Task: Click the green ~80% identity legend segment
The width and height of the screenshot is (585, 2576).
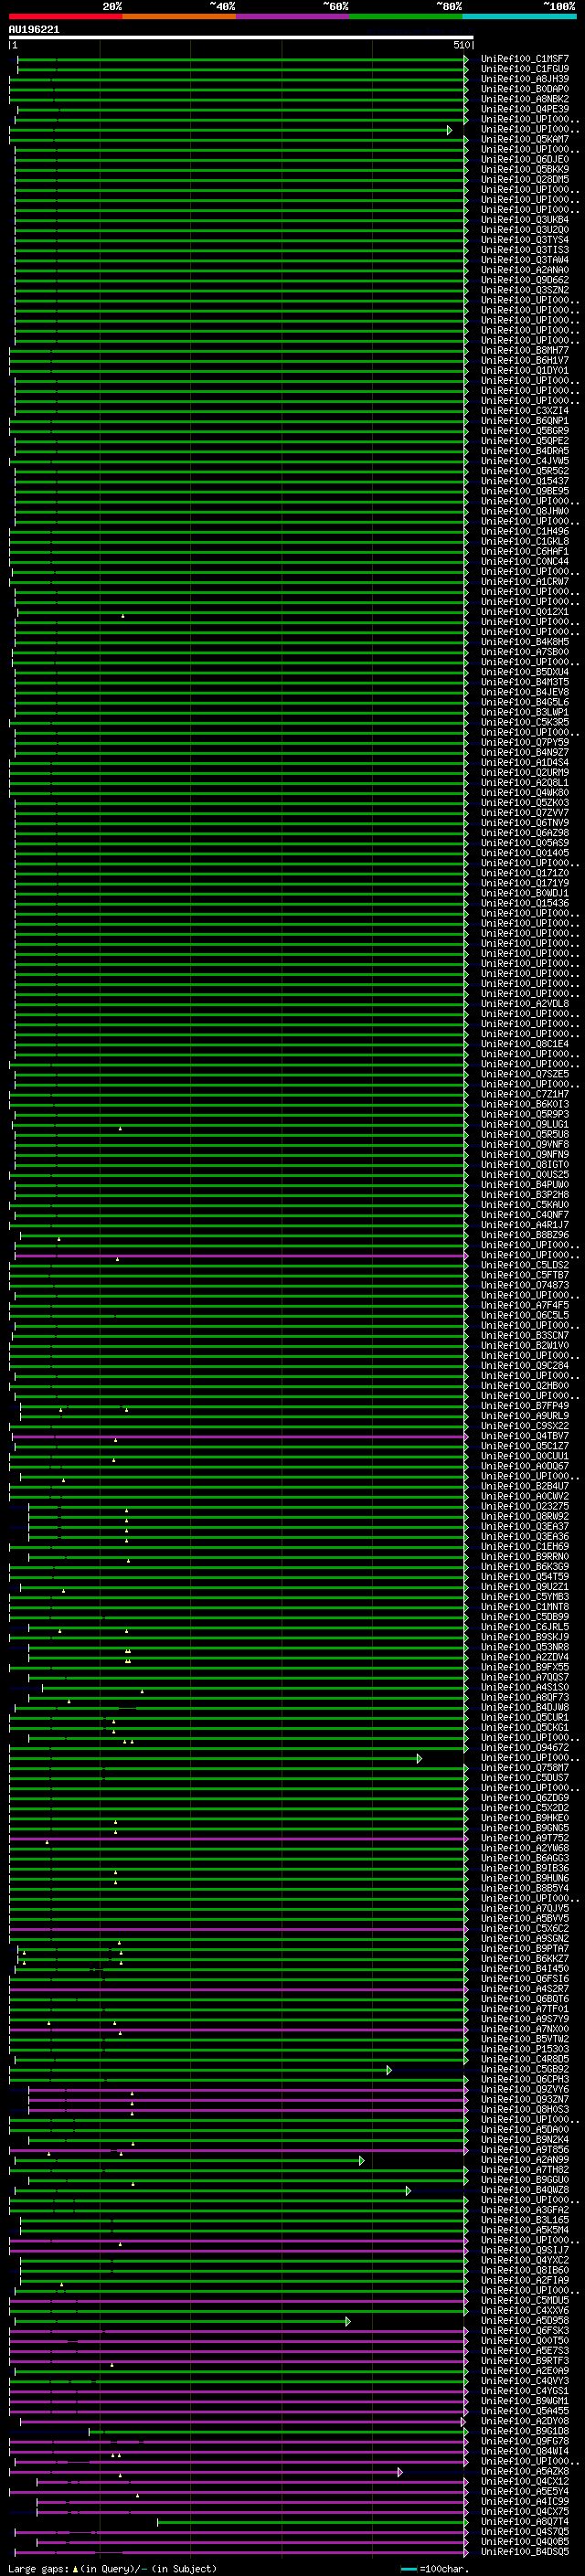Action: [x=406, y=16]
